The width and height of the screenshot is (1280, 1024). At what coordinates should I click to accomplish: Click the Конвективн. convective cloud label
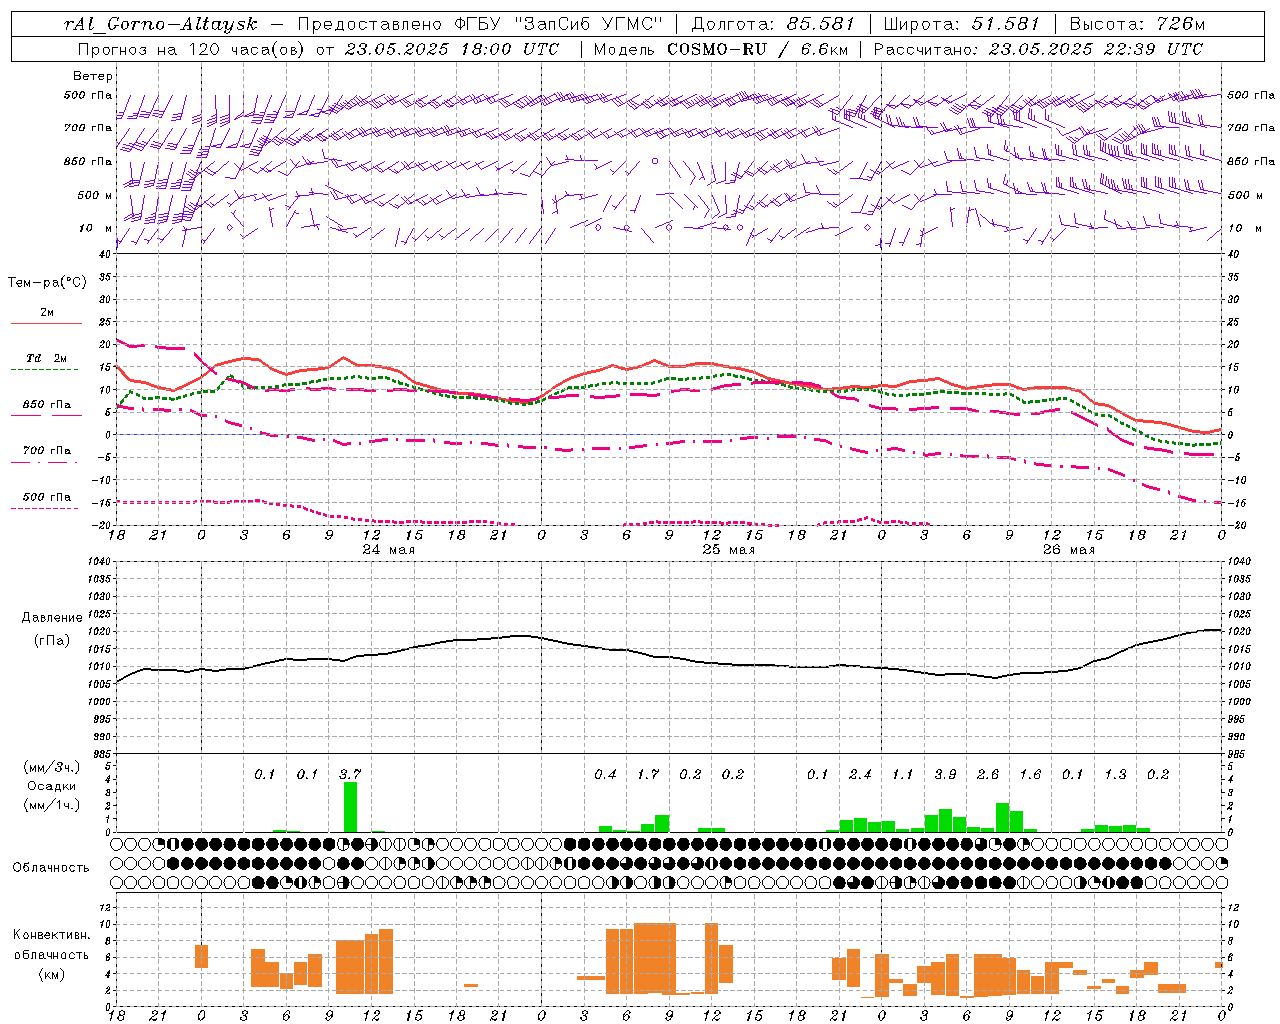[52, 935]
